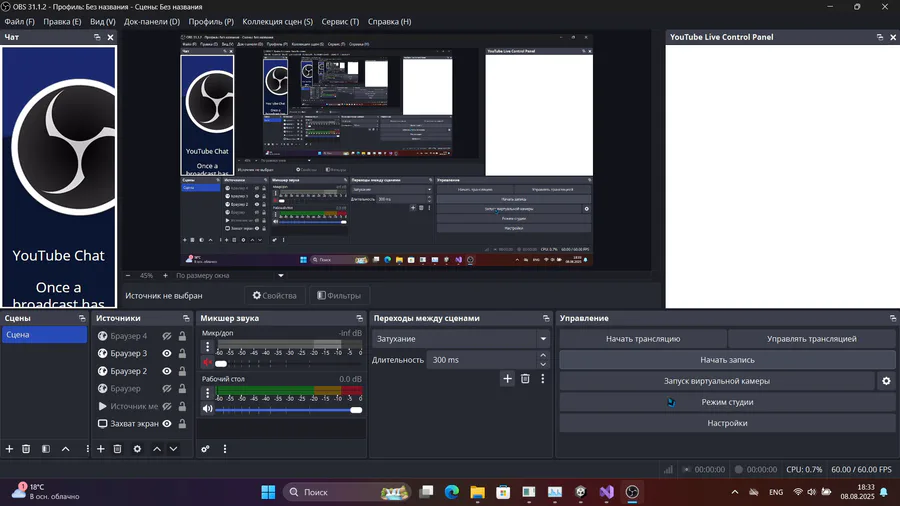Toggle lock on Браузер 3 source

click(x=182, y=353)
